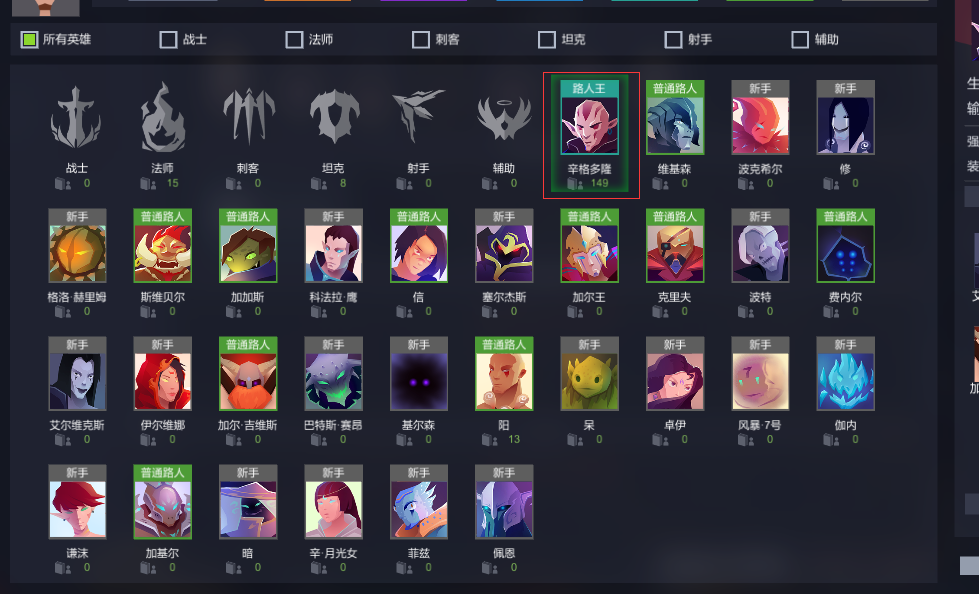Choose hero 阳 with 13 matches

coord(504,374)
